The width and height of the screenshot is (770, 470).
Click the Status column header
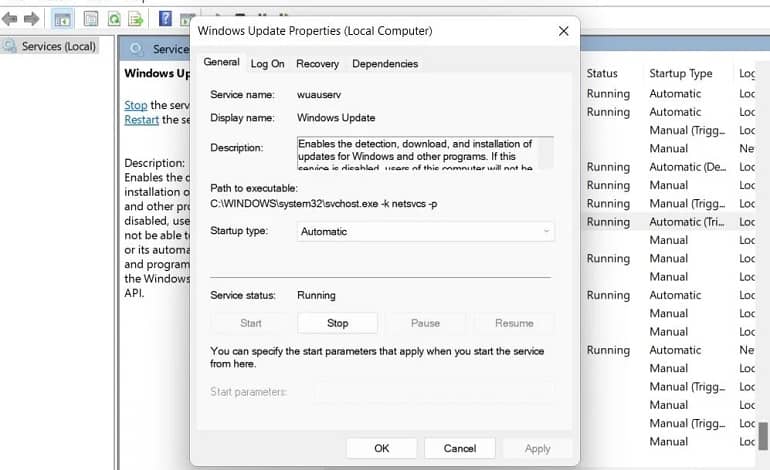pyautogui.click(x=602, y=73)
